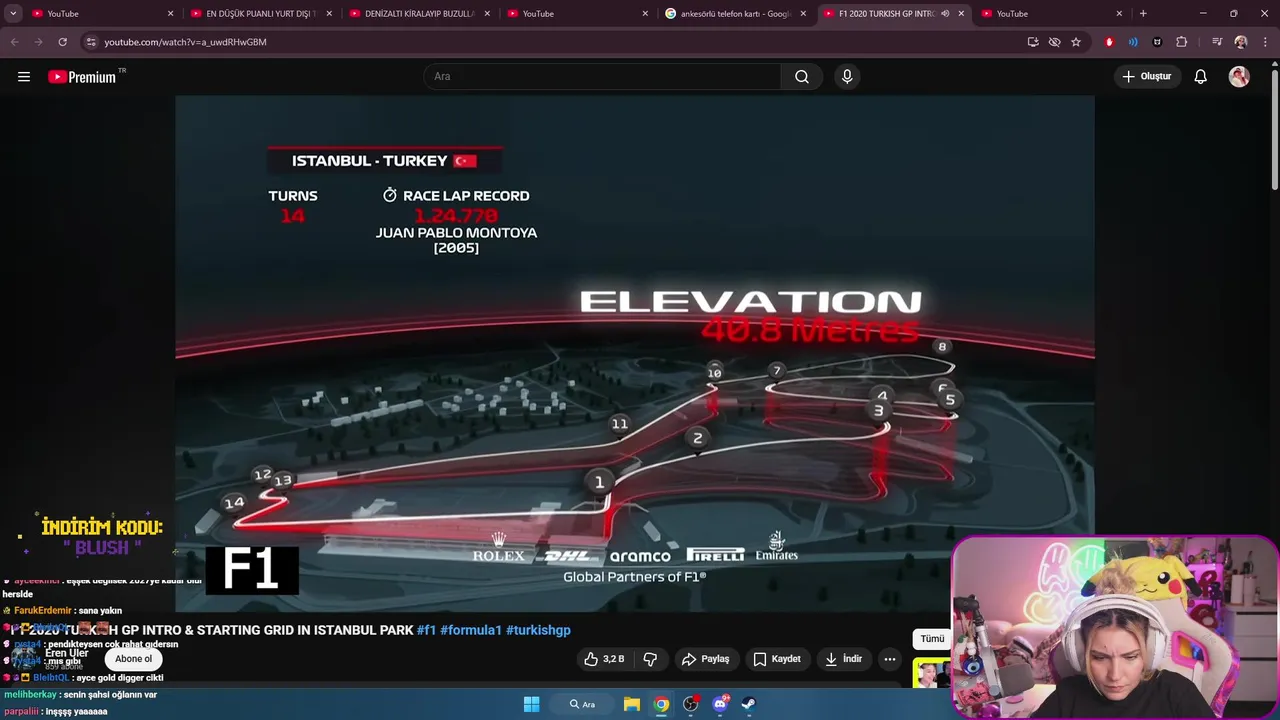
Task: Open the black cat face extension
Action: pos(1157,42)
